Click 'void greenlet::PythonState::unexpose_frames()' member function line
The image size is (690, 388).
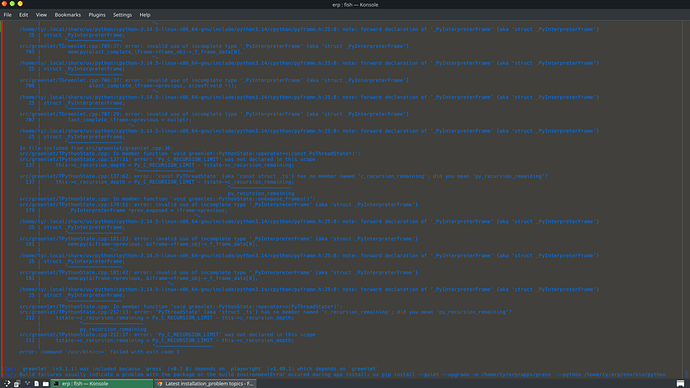coord(167,199)
